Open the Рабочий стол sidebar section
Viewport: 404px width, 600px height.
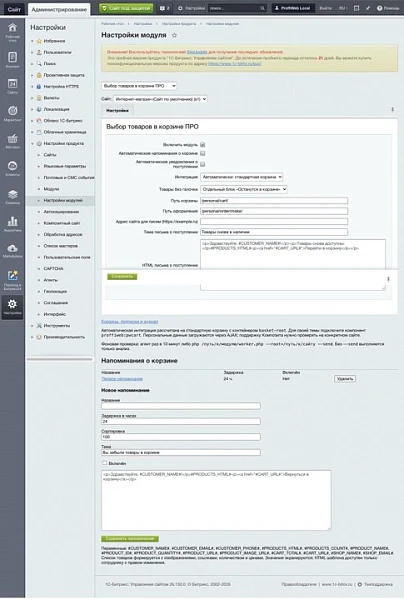[x=12, y=31]
